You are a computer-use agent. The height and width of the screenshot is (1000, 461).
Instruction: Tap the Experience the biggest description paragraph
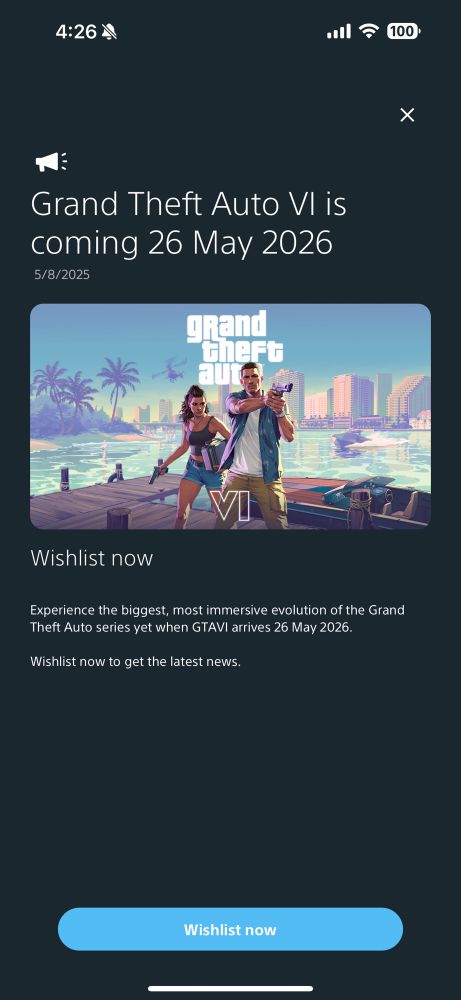point(217,619)
